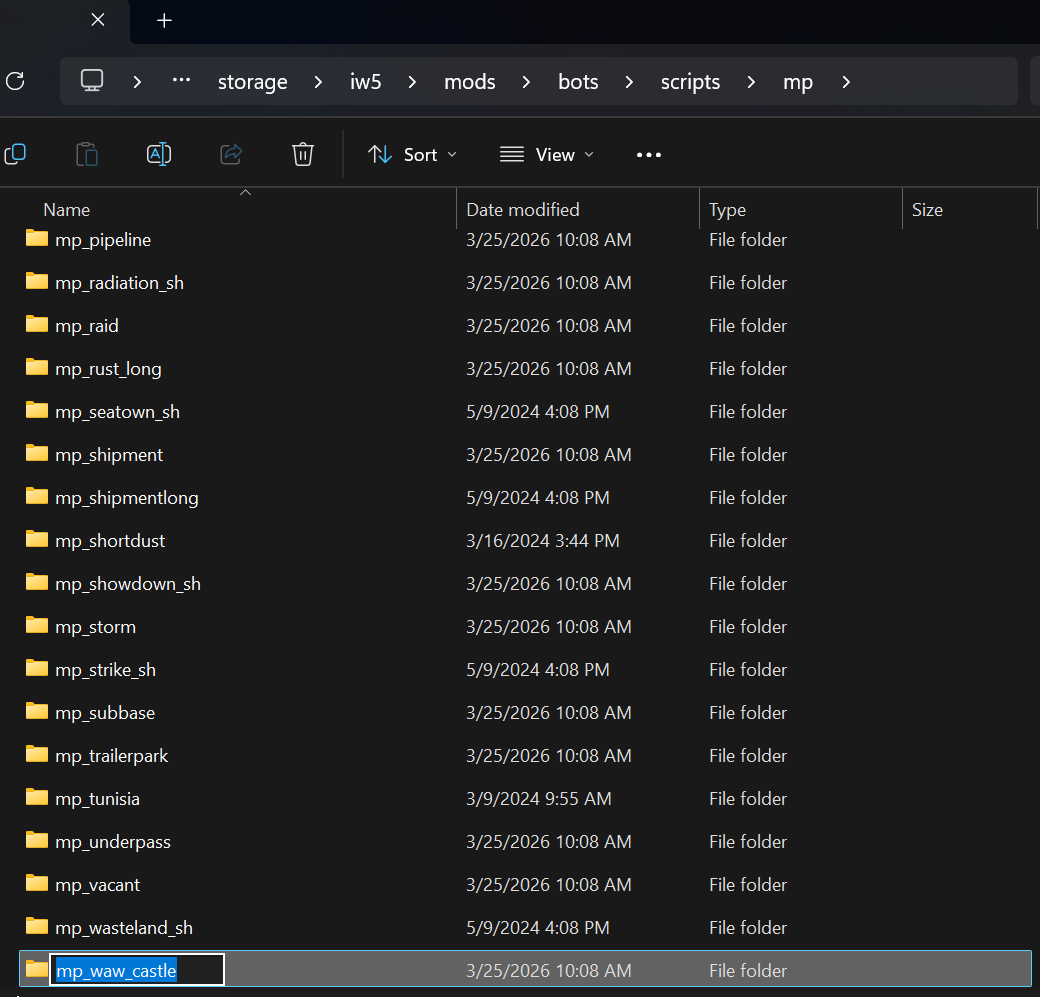Click the Paste toolbar icon

[x=87, y=155]
